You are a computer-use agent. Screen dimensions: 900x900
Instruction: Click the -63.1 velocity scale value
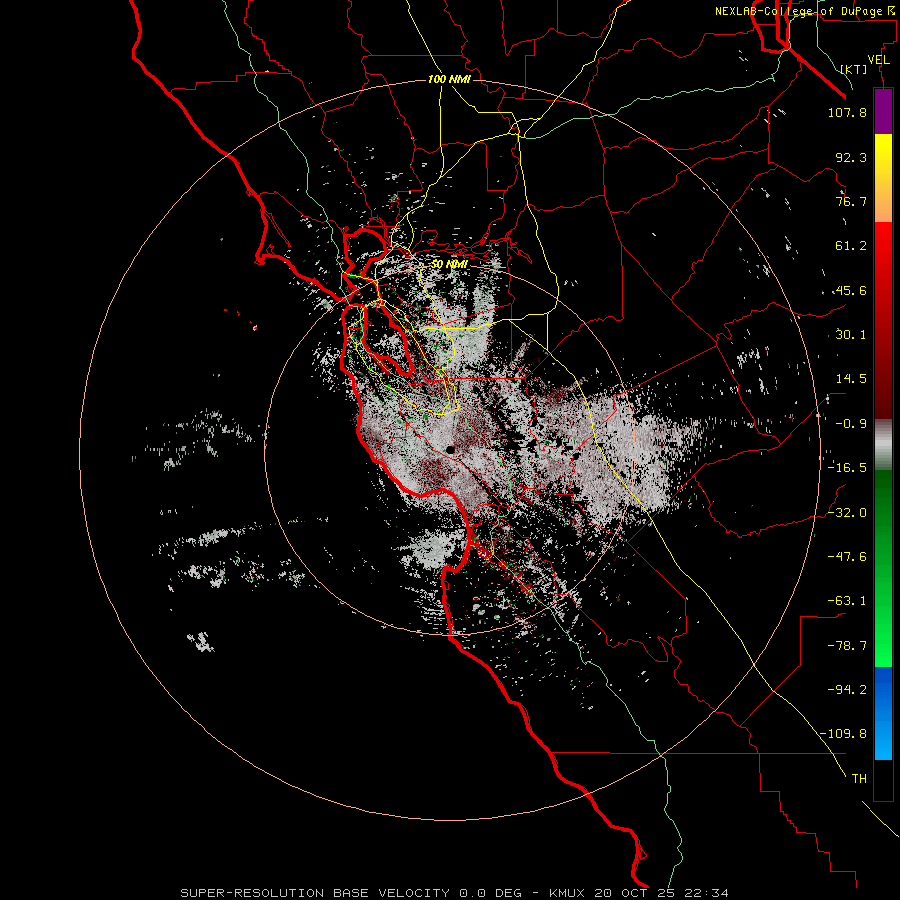click(x=847, y=601)
